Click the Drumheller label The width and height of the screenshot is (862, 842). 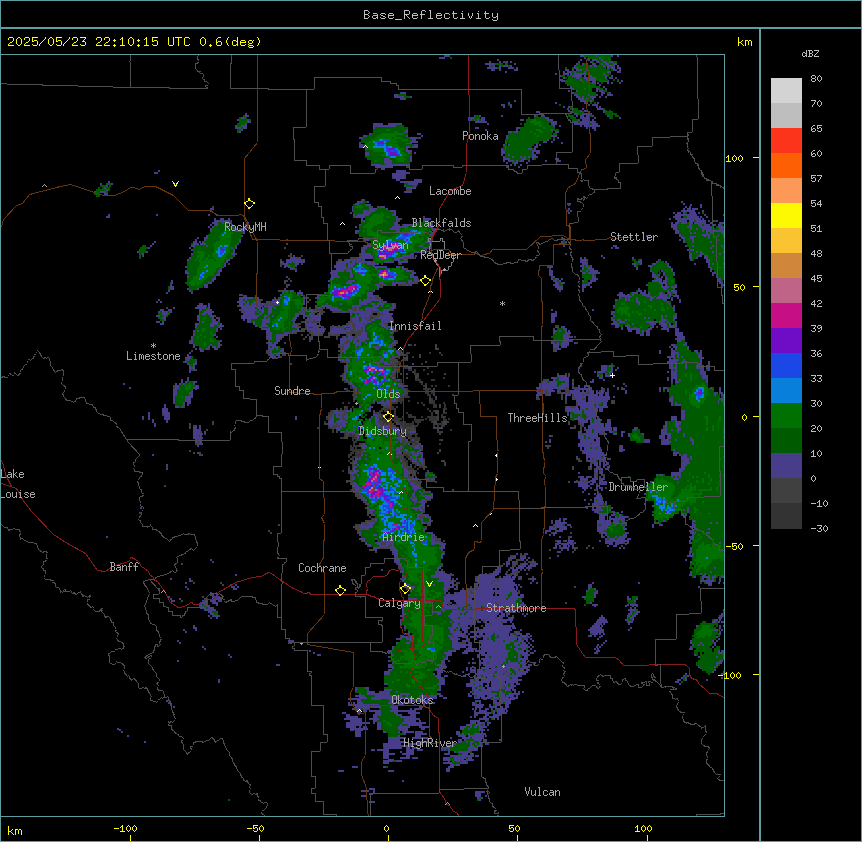pyautogui.click(x=638, y=487)
